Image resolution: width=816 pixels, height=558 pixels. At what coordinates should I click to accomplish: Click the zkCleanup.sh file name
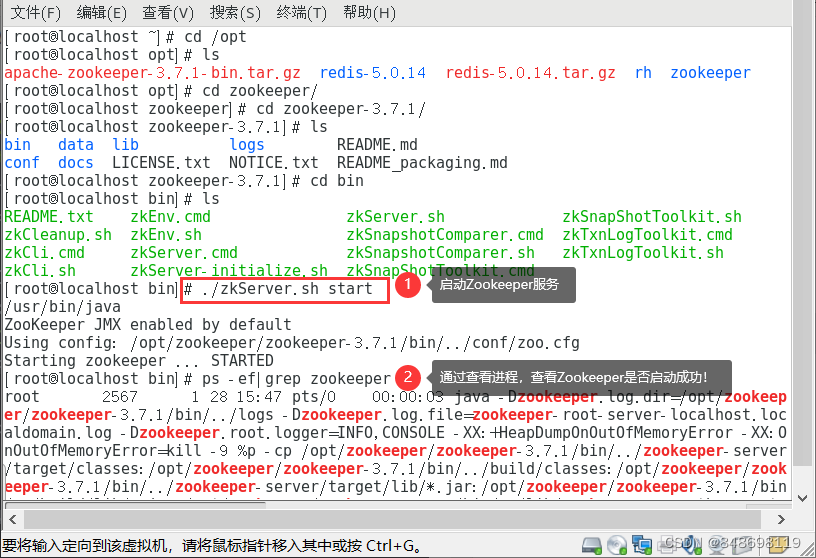click(58, 235)
